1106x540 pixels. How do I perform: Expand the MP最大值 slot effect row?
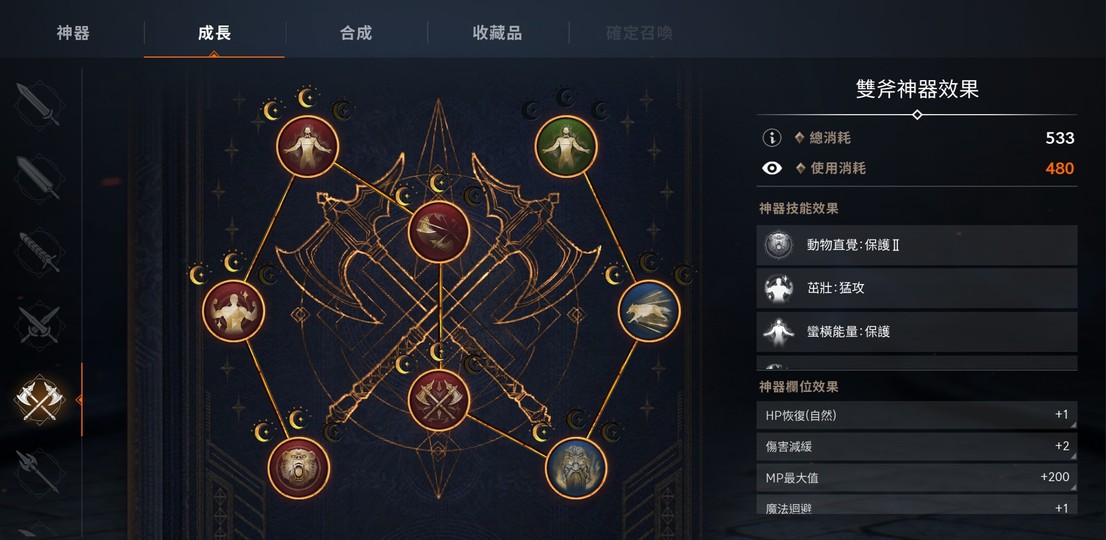(x=916, y=477)
